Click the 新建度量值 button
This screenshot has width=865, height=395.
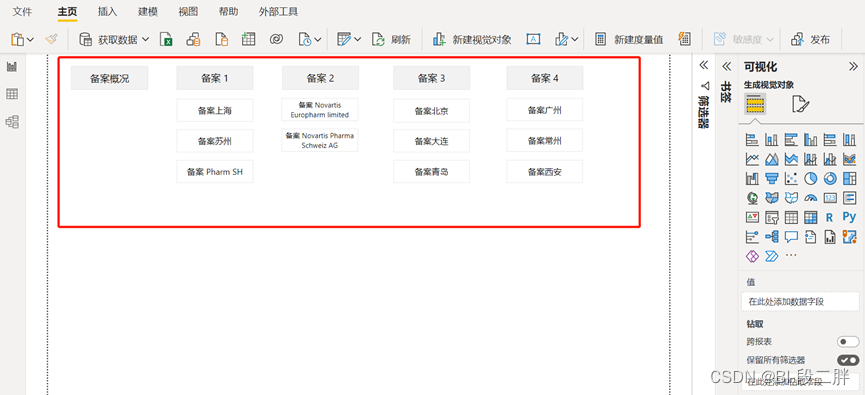point(629,39)
